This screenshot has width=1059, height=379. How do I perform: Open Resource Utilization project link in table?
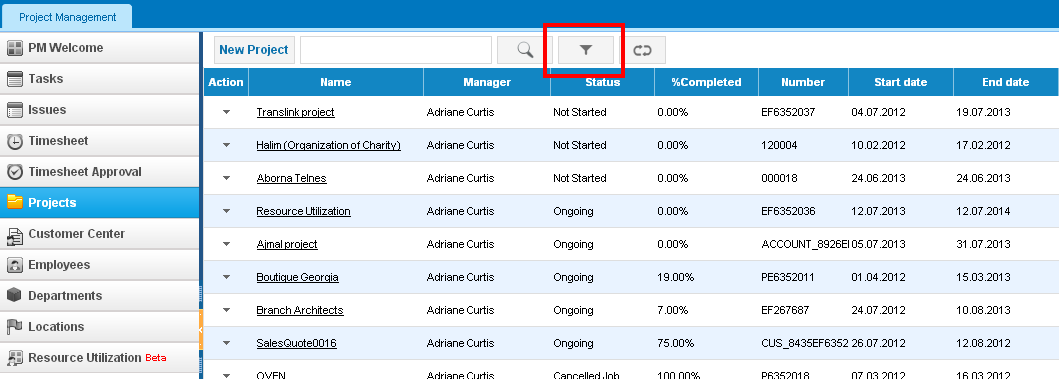click(x=303, y=211)
